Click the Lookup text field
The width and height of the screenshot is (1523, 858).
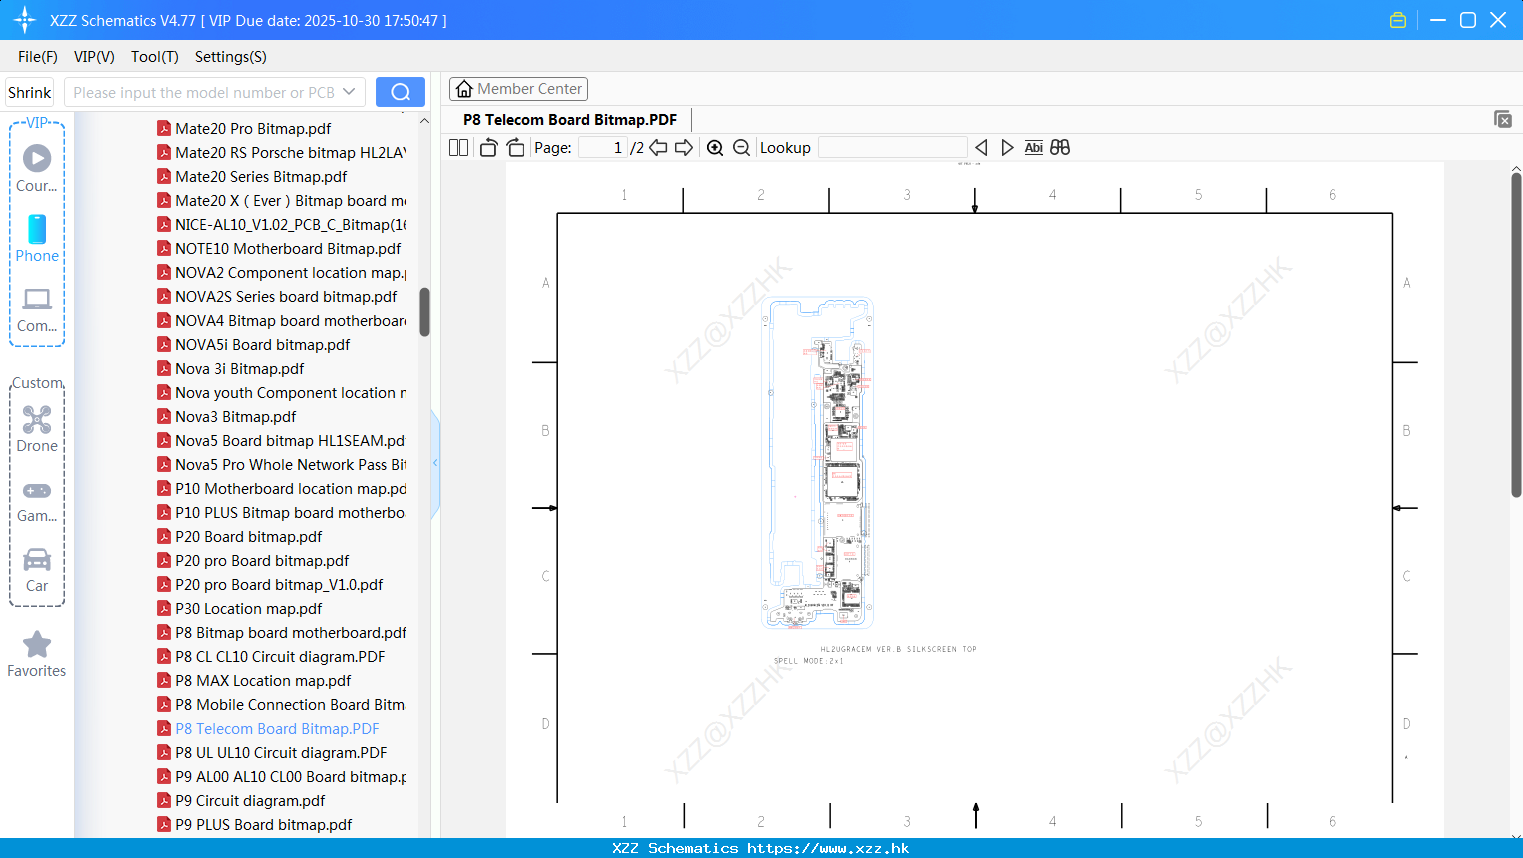click(x=892, y=147)
